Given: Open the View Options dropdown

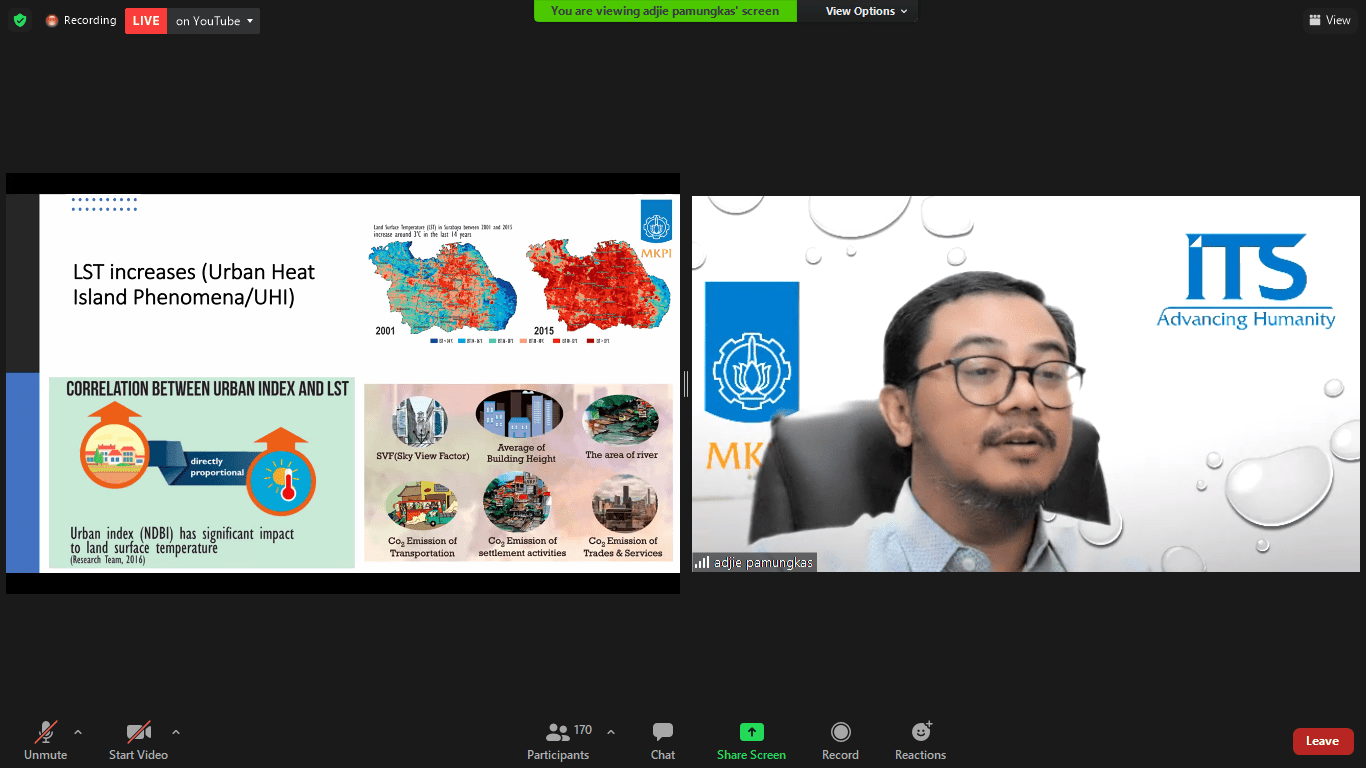Looking at the screenshot, I should point(866,11).
